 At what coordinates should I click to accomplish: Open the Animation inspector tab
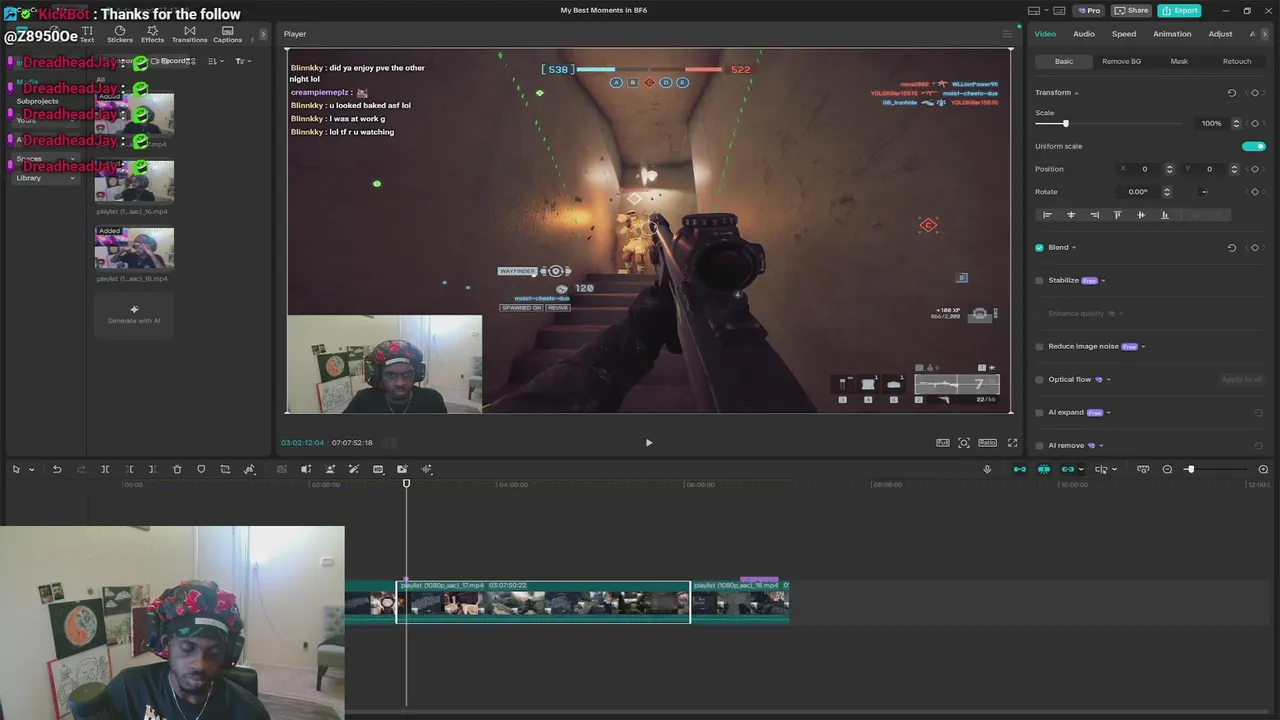pyautogui.click(x=1172, y=34)
